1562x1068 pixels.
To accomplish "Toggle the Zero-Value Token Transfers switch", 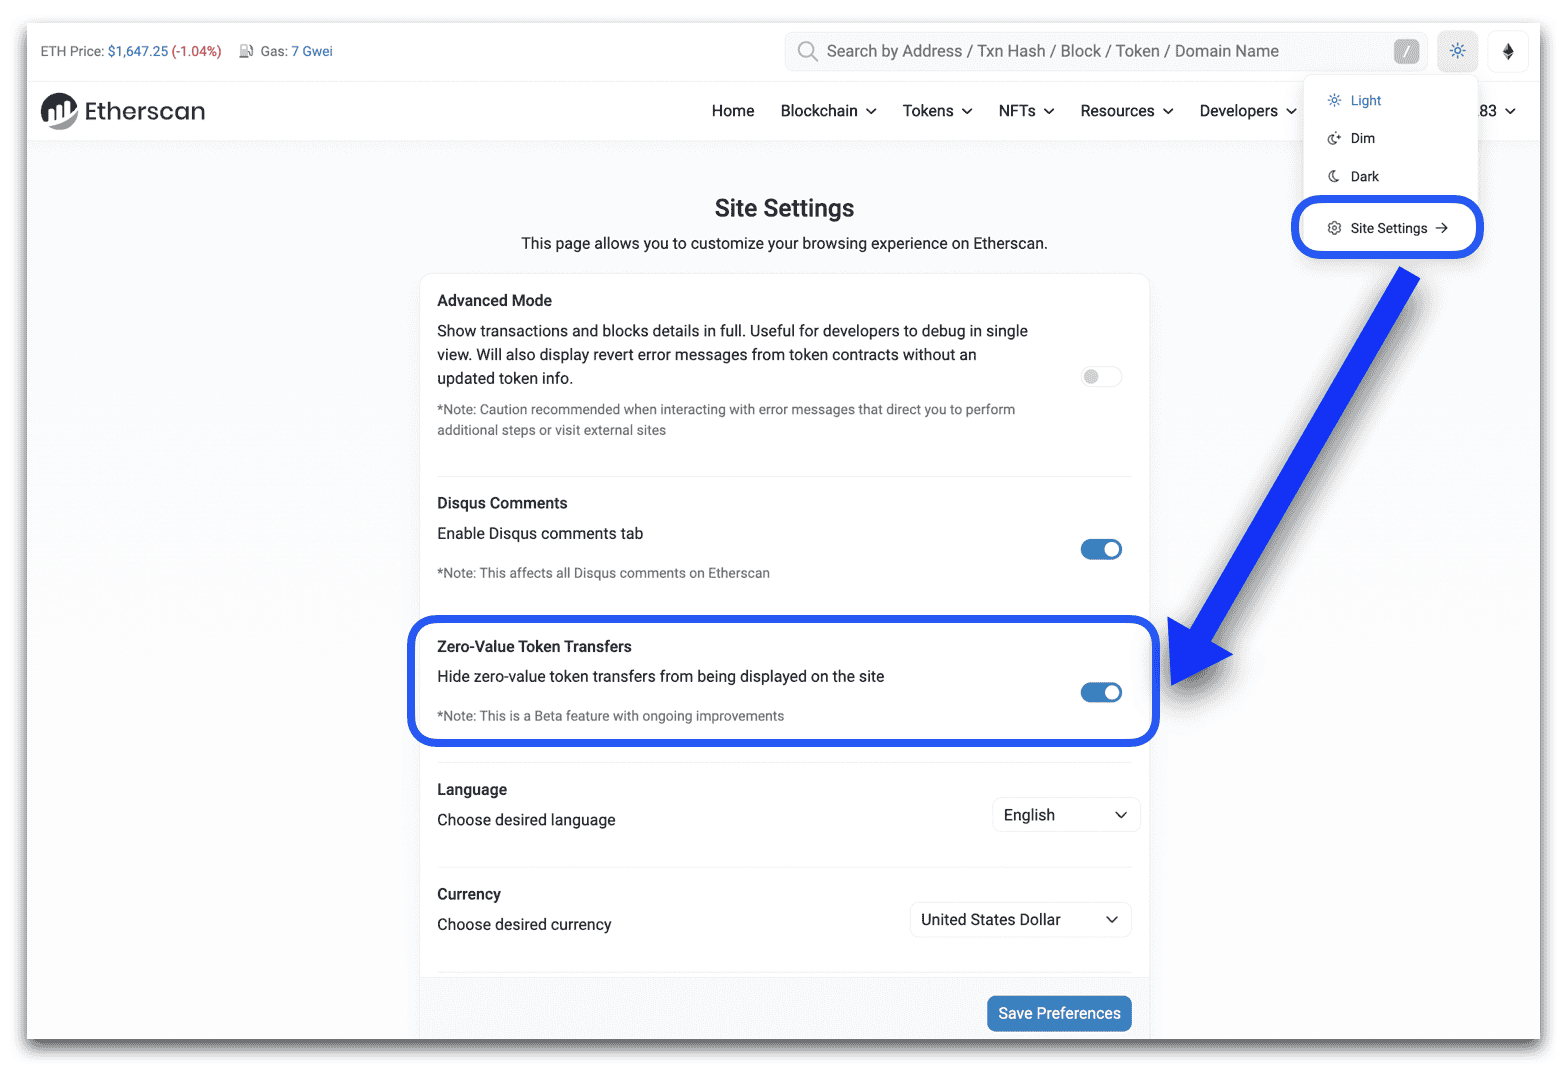I will coord(1101,692).
